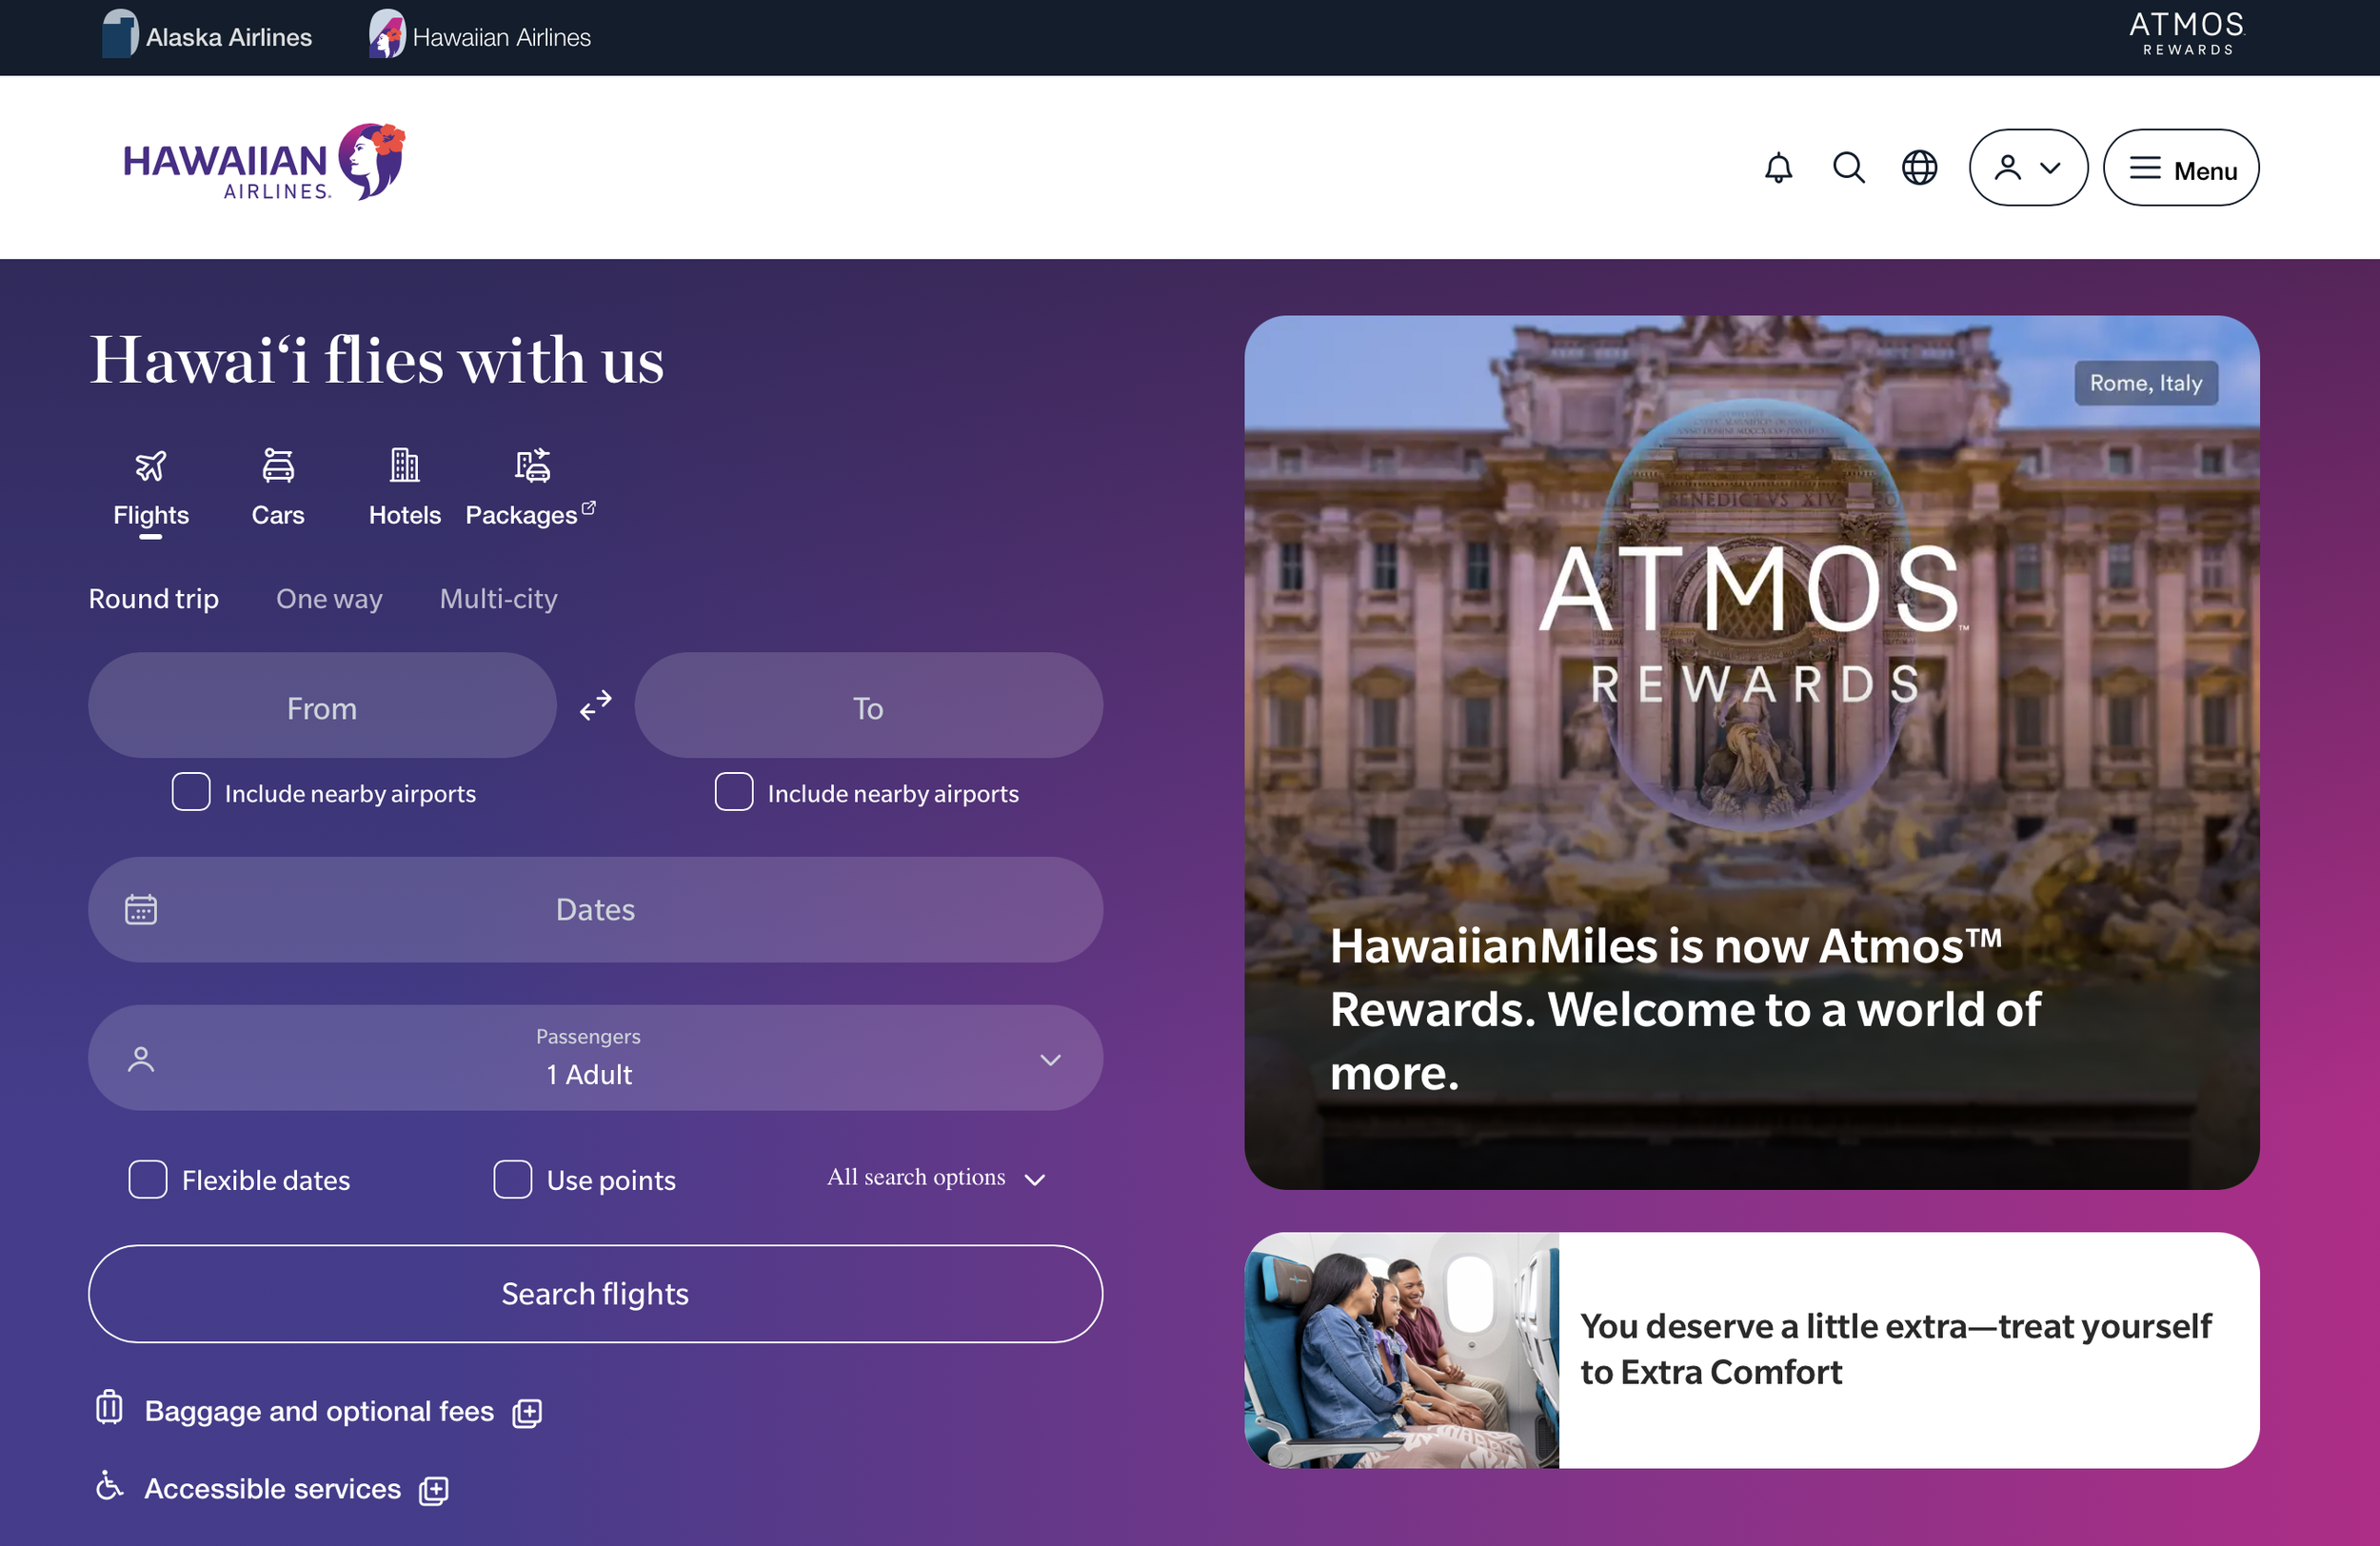Enable the Flexible dates checkbox
2380x1546 pixels.
tap(148, 1179)
